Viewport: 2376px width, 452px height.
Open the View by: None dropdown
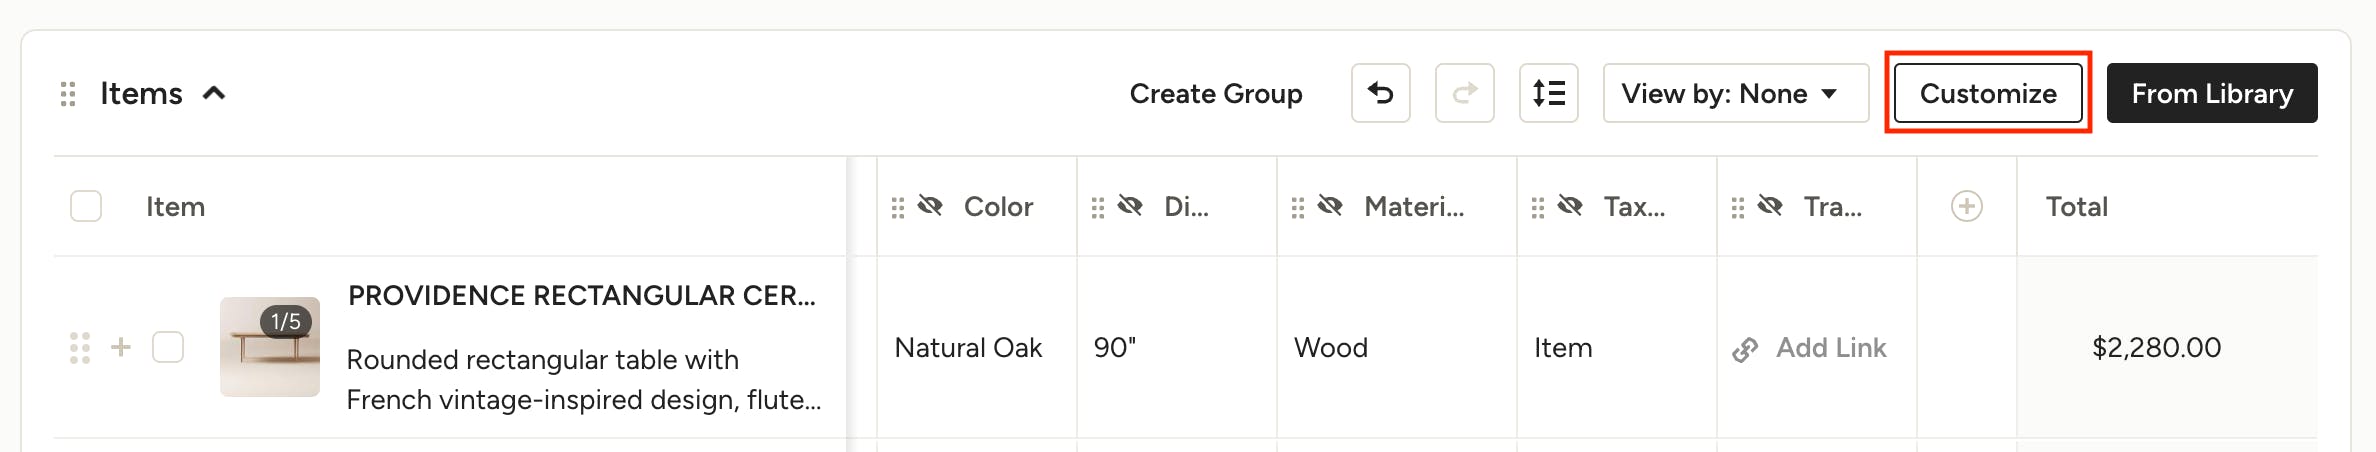(1735, 93)
